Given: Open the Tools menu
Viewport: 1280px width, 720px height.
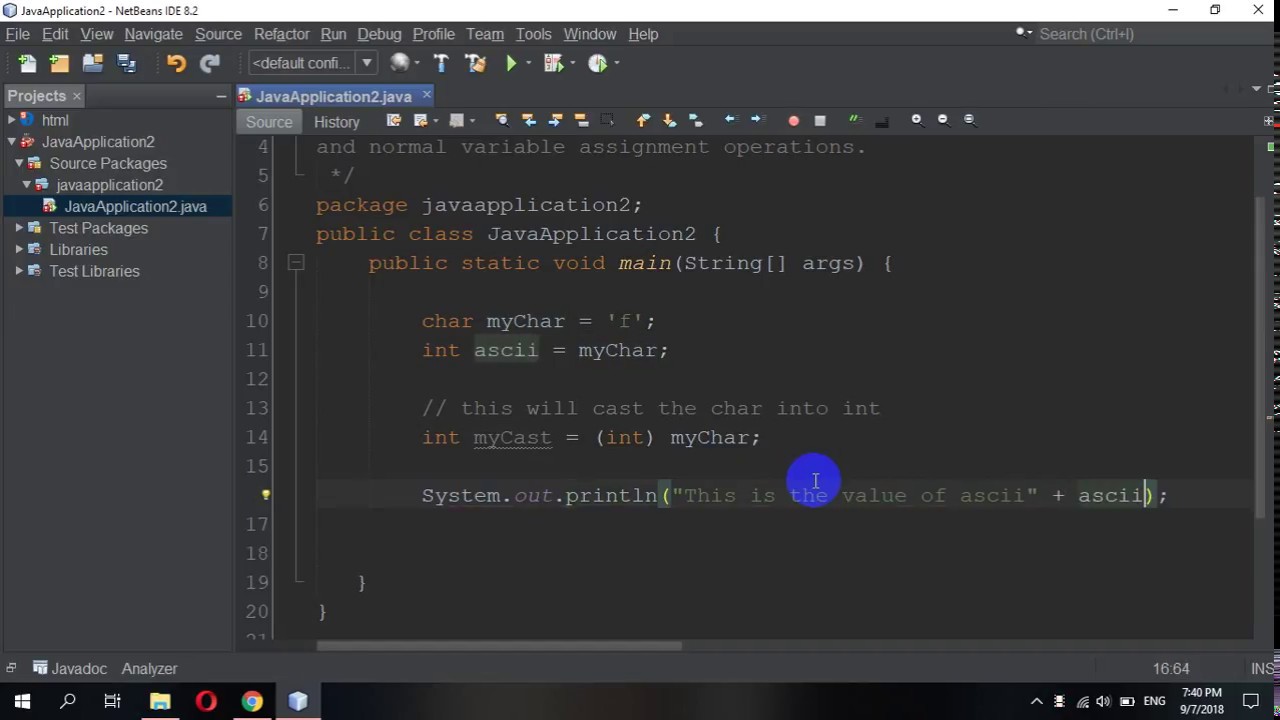Looking at the screenshot, I should (533, 34).
